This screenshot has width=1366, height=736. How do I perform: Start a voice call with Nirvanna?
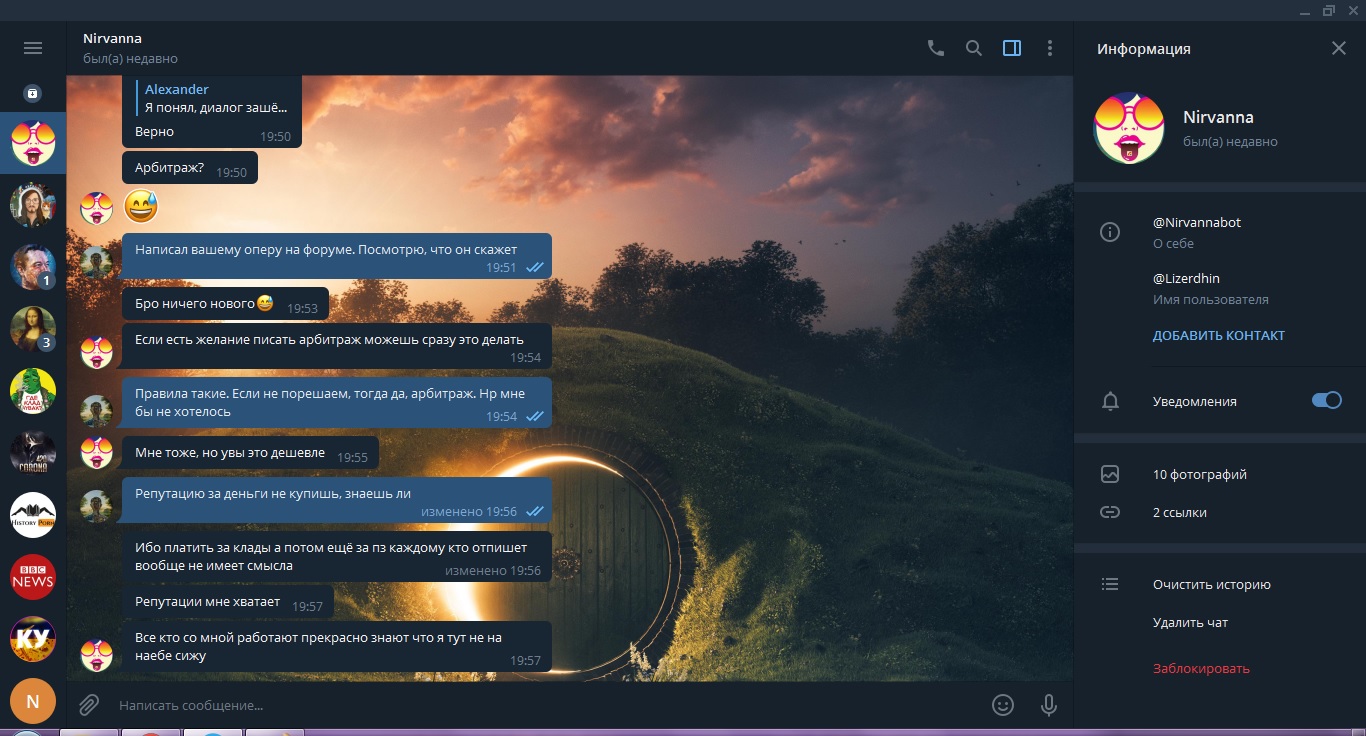tap(936, 48)
